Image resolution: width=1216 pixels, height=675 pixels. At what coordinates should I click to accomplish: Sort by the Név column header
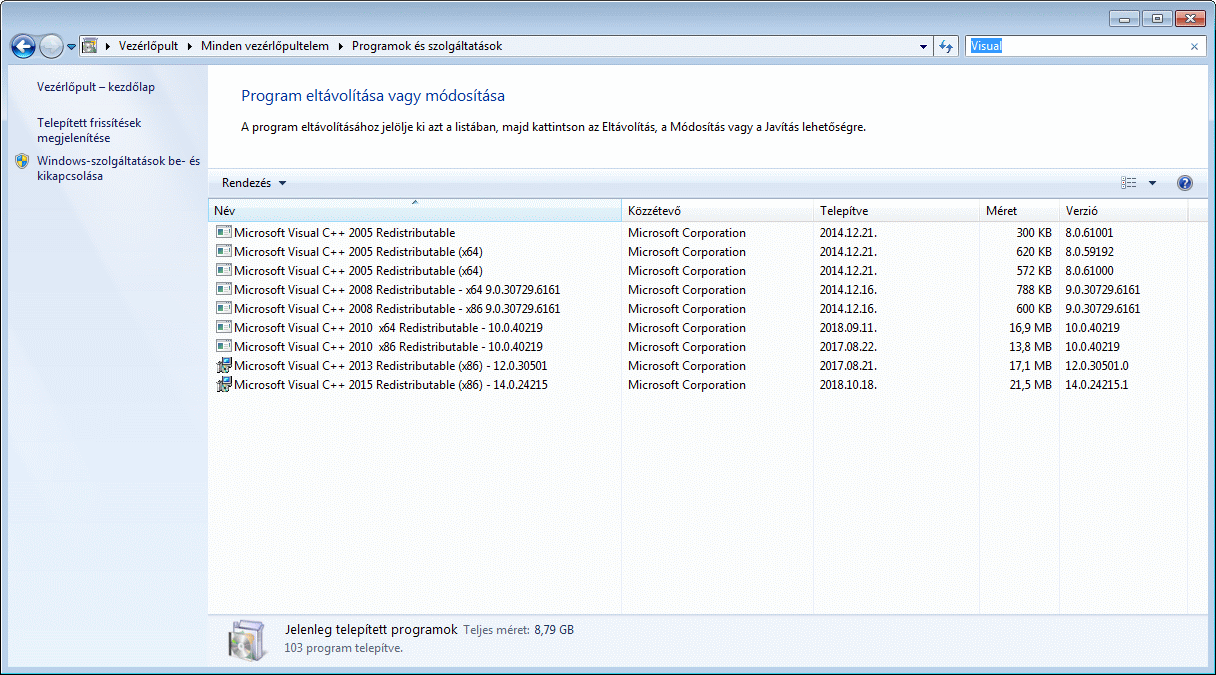click(x=414, y=211)
